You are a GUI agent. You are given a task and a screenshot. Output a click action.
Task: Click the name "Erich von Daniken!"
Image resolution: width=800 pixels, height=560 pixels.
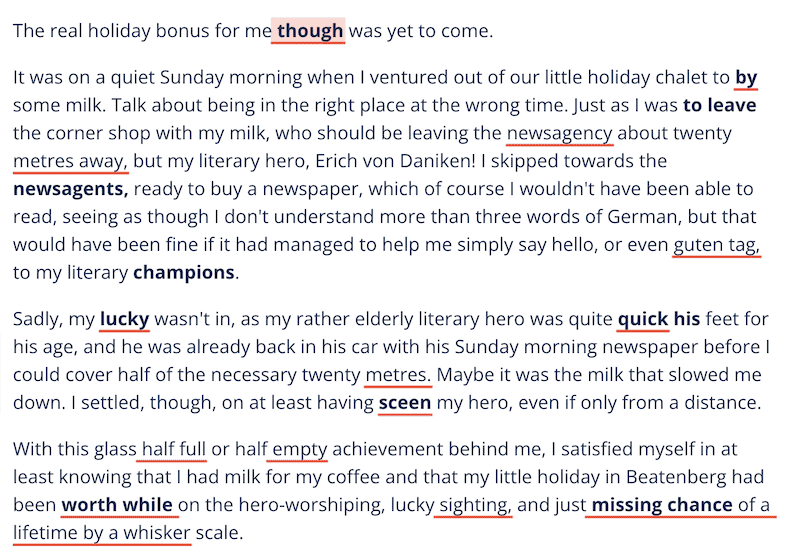(x=395, y=161)
